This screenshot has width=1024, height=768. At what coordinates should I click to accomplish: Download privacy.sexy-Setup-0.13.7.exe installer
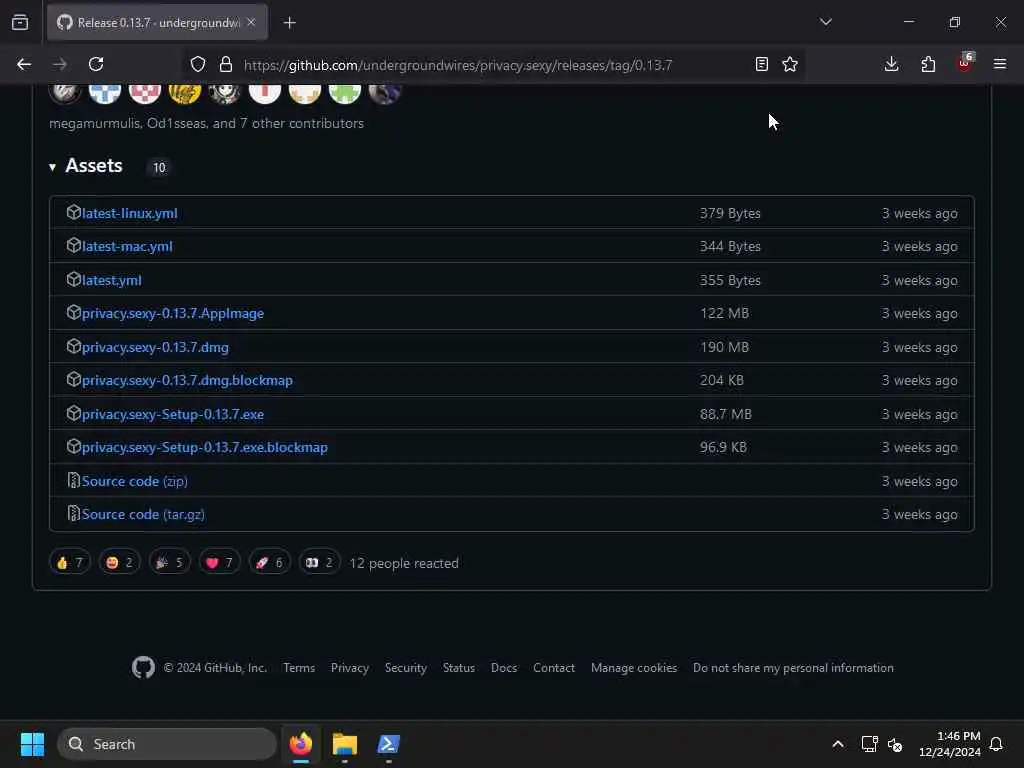[x=173, y=414]
